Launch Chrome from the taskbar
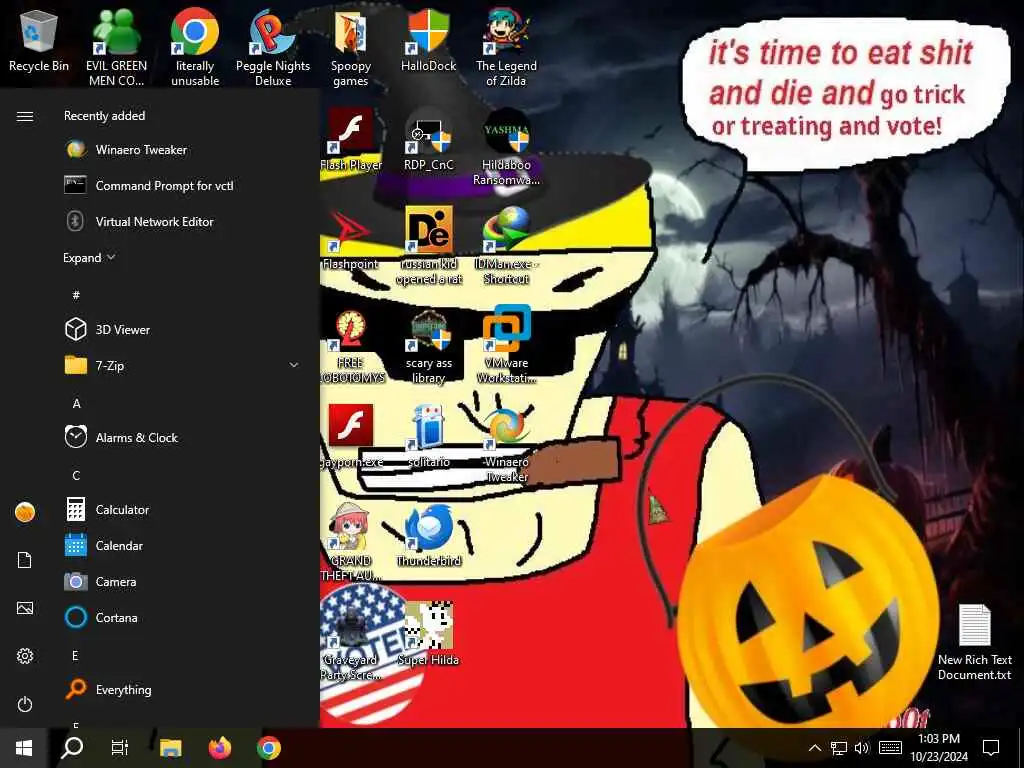 [x=269, y=748]
